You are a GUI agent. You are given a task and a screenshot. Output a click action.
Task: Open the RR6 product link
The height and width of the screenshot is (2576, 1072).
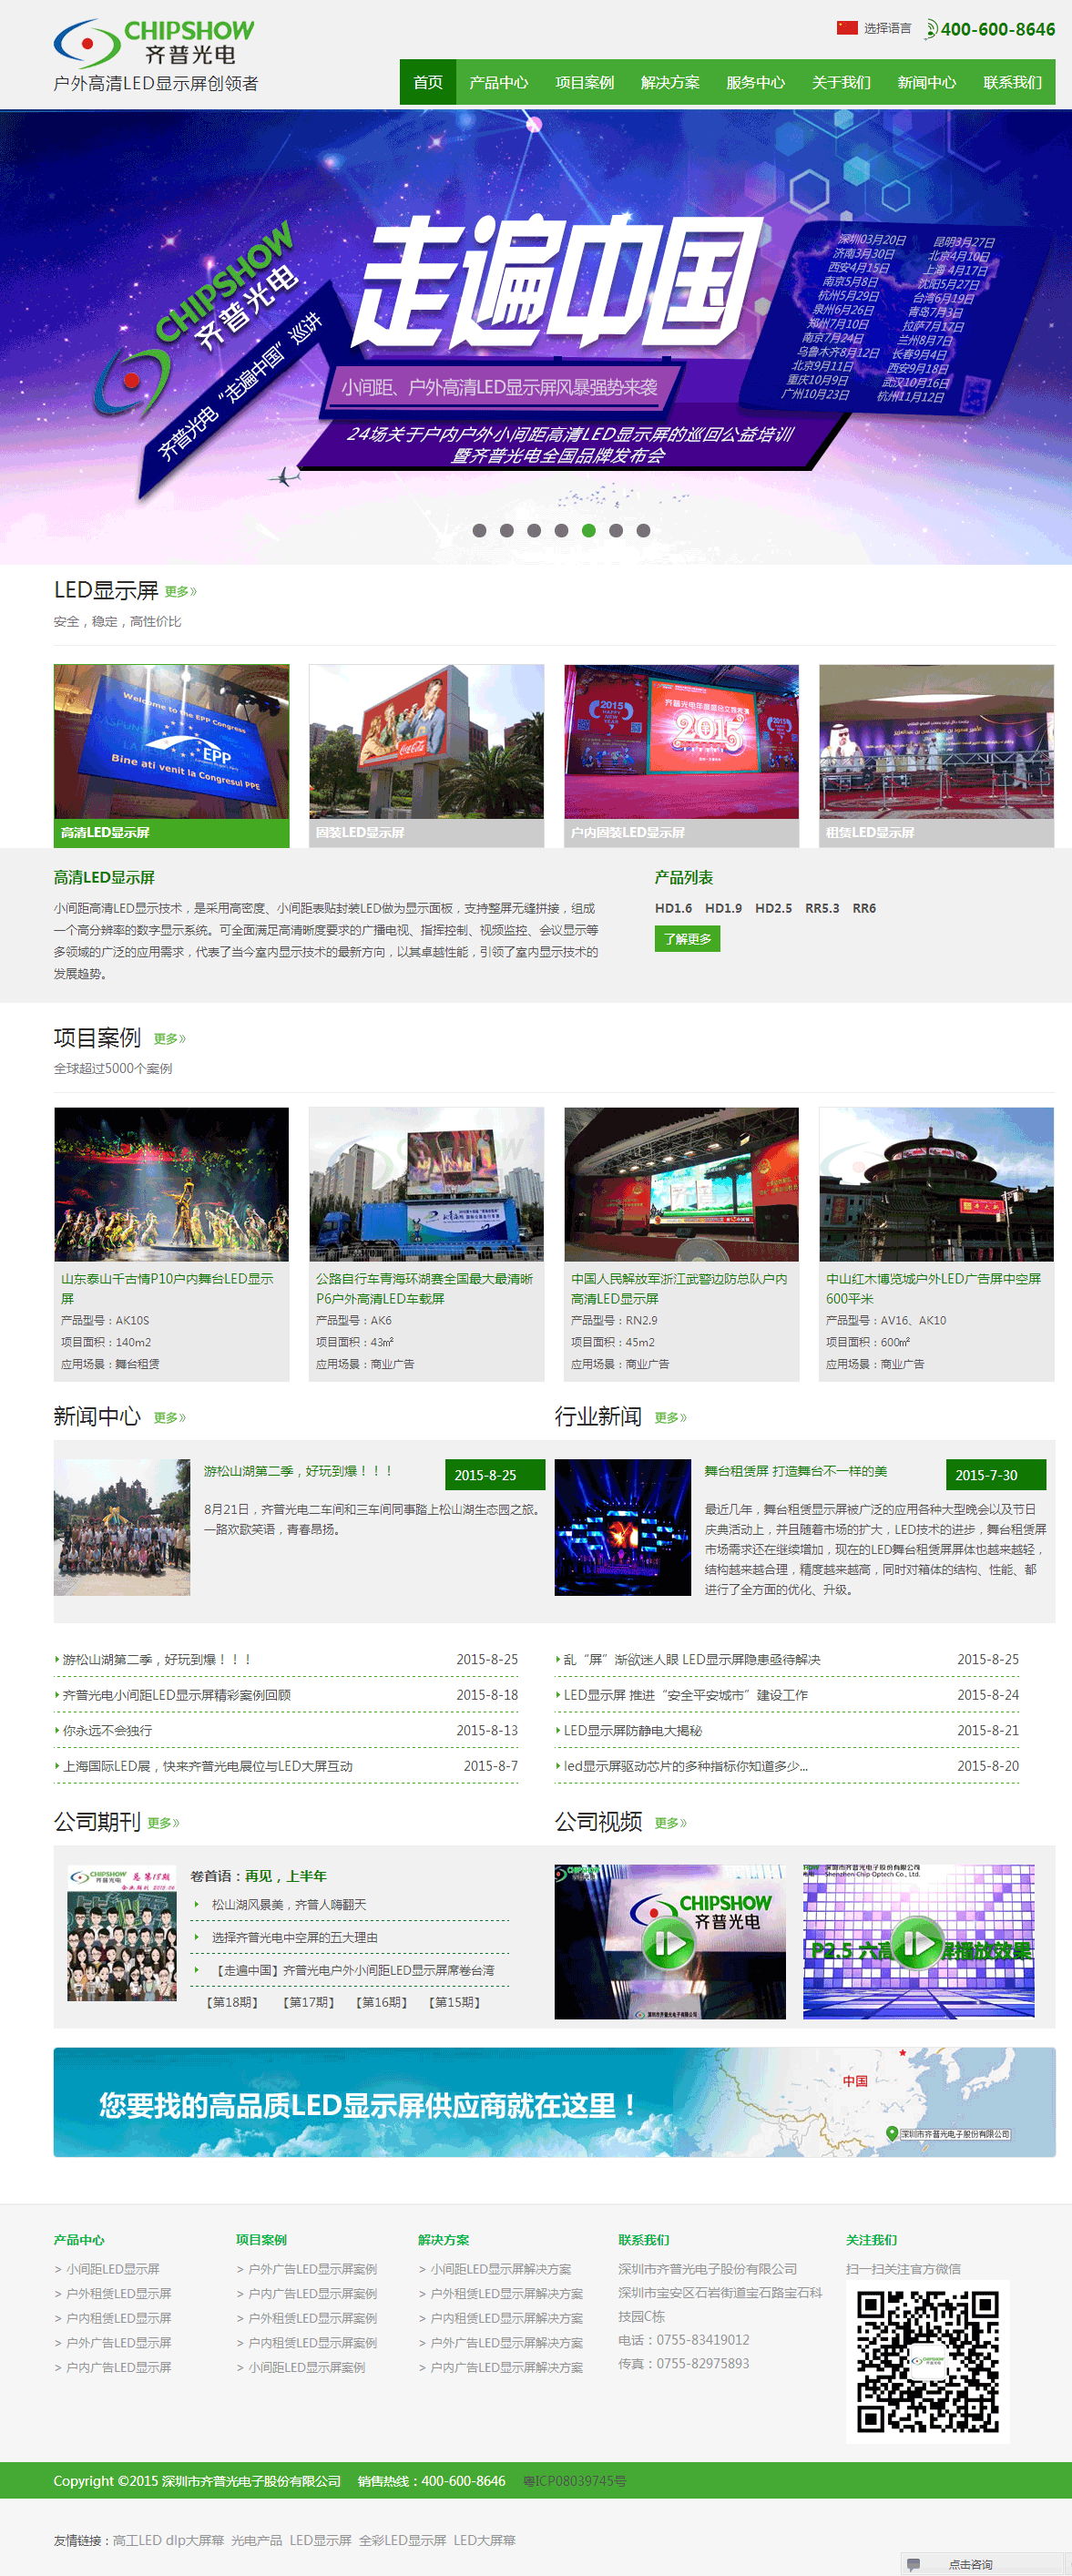tap(864, 908)
